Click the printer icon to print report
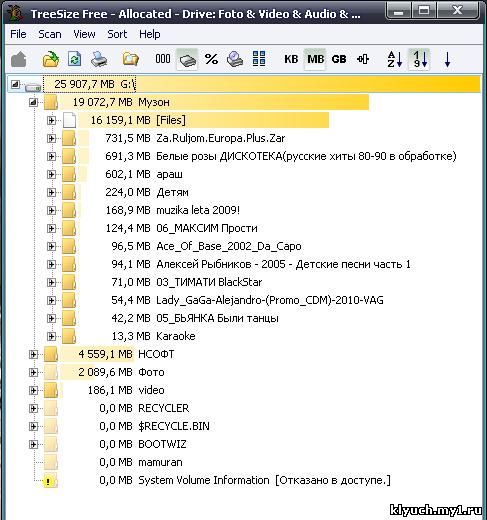 coord(99,59)
